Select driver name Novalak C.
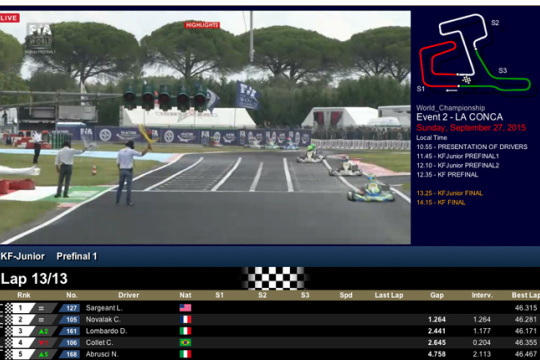Screen dimensions: 540x360 click(x=103, y=320)
